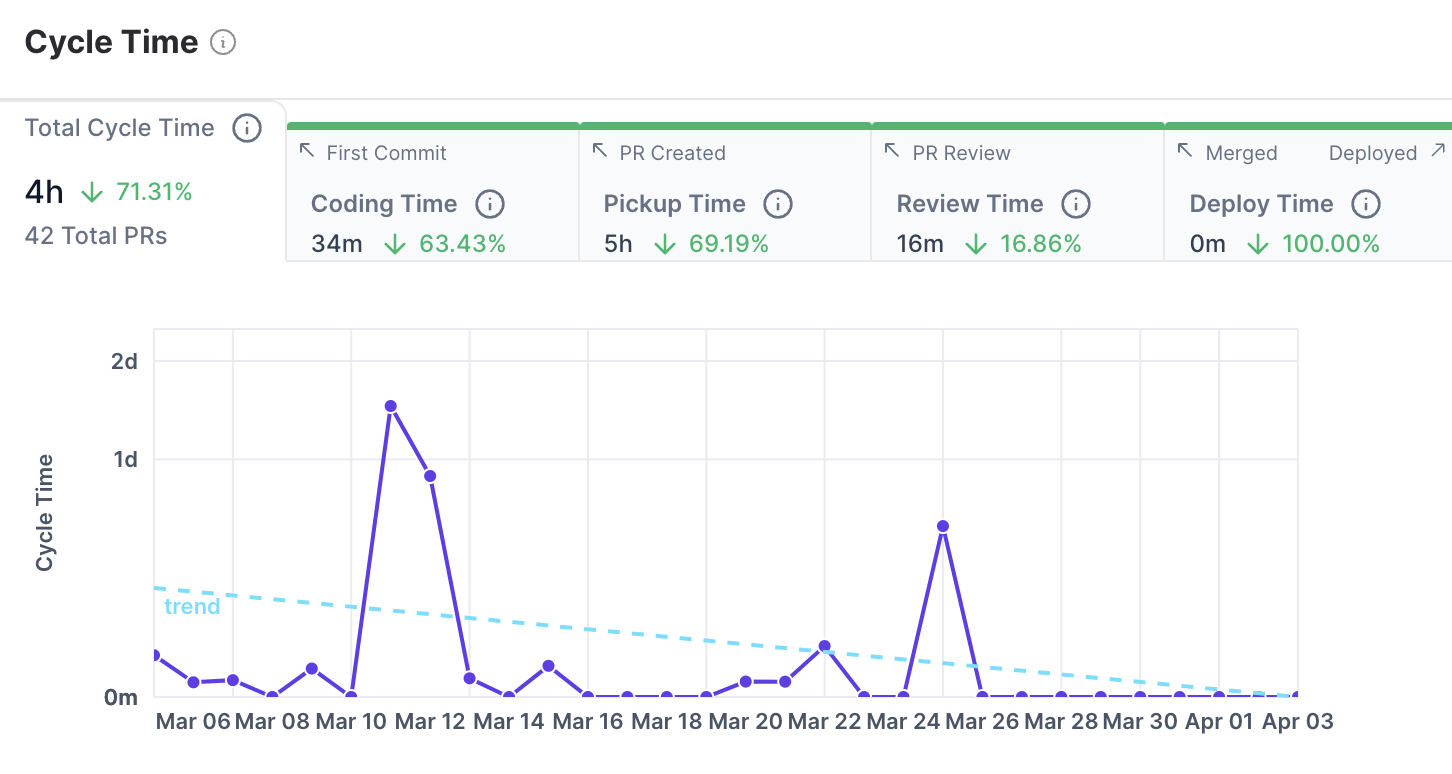
Task: Click green down arrow next to 69.19%
Action: point(665,244)
